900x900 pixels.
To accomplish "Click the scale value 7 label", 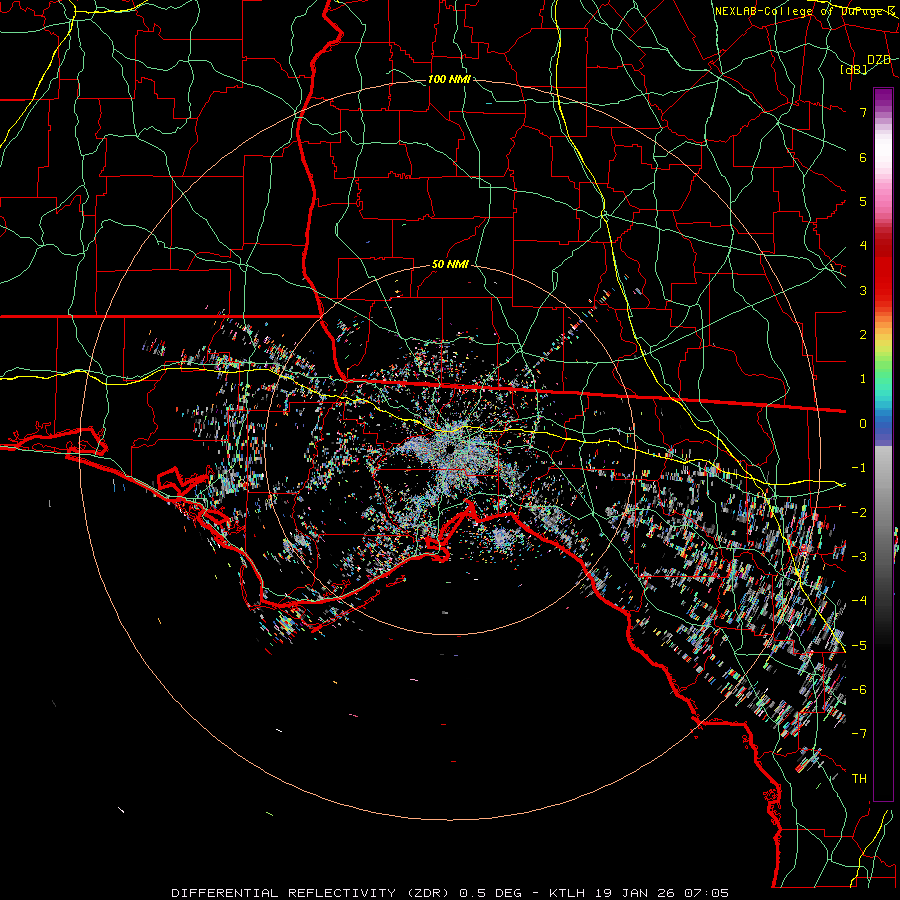I will pos(863,112).
